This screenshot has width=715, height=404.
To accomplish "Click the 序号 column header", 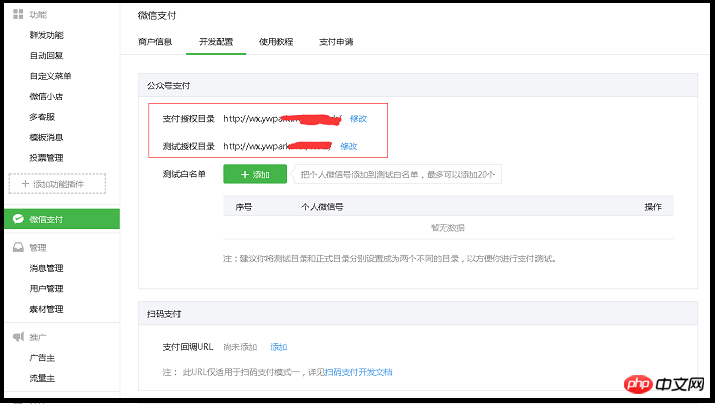I will [244, 207].
